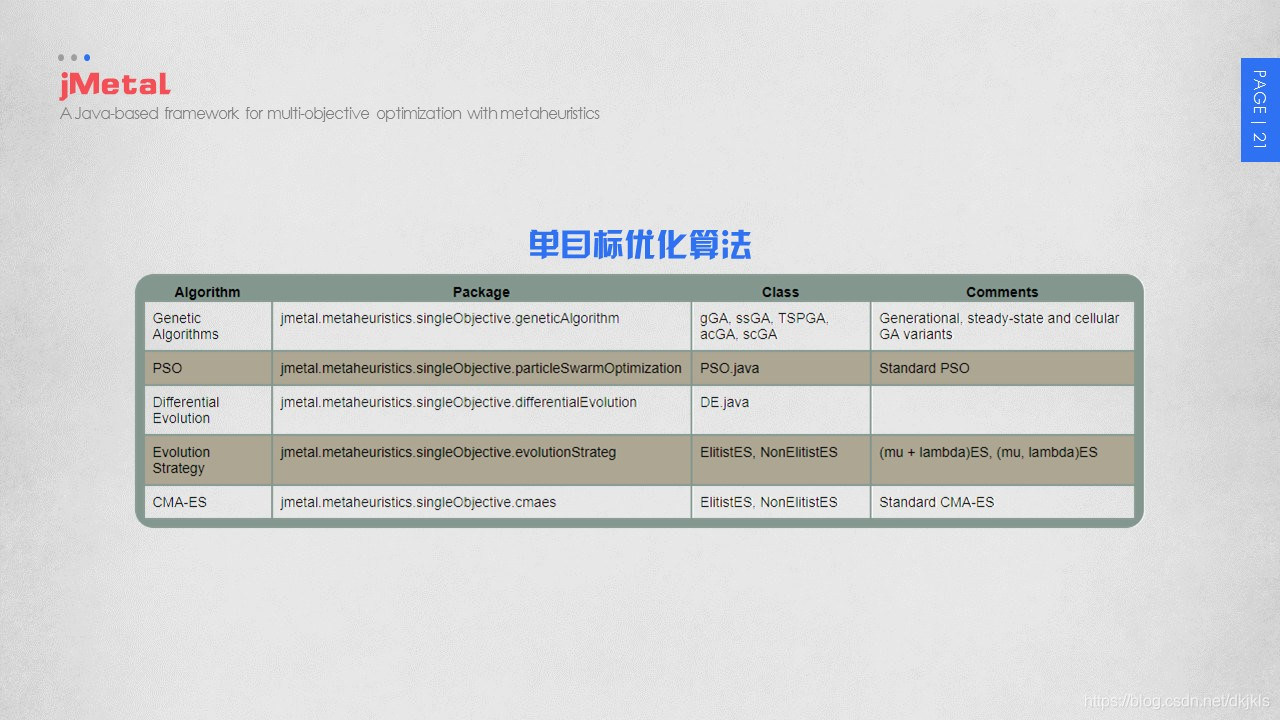Select the Standard PSO comment cell
Viewport: 1280px width, 720px height.
tap(1002, 368)
